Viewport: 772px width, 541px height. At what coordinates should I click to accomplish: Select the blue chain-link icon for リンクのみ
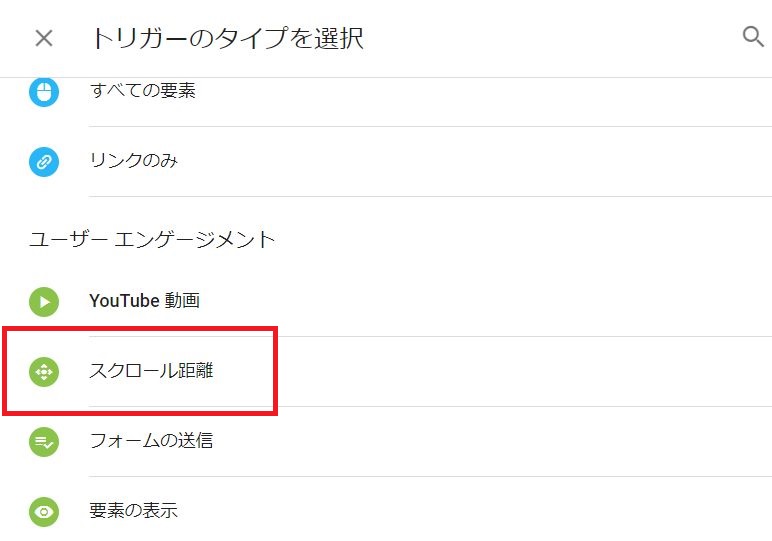[x=44, y=161]
